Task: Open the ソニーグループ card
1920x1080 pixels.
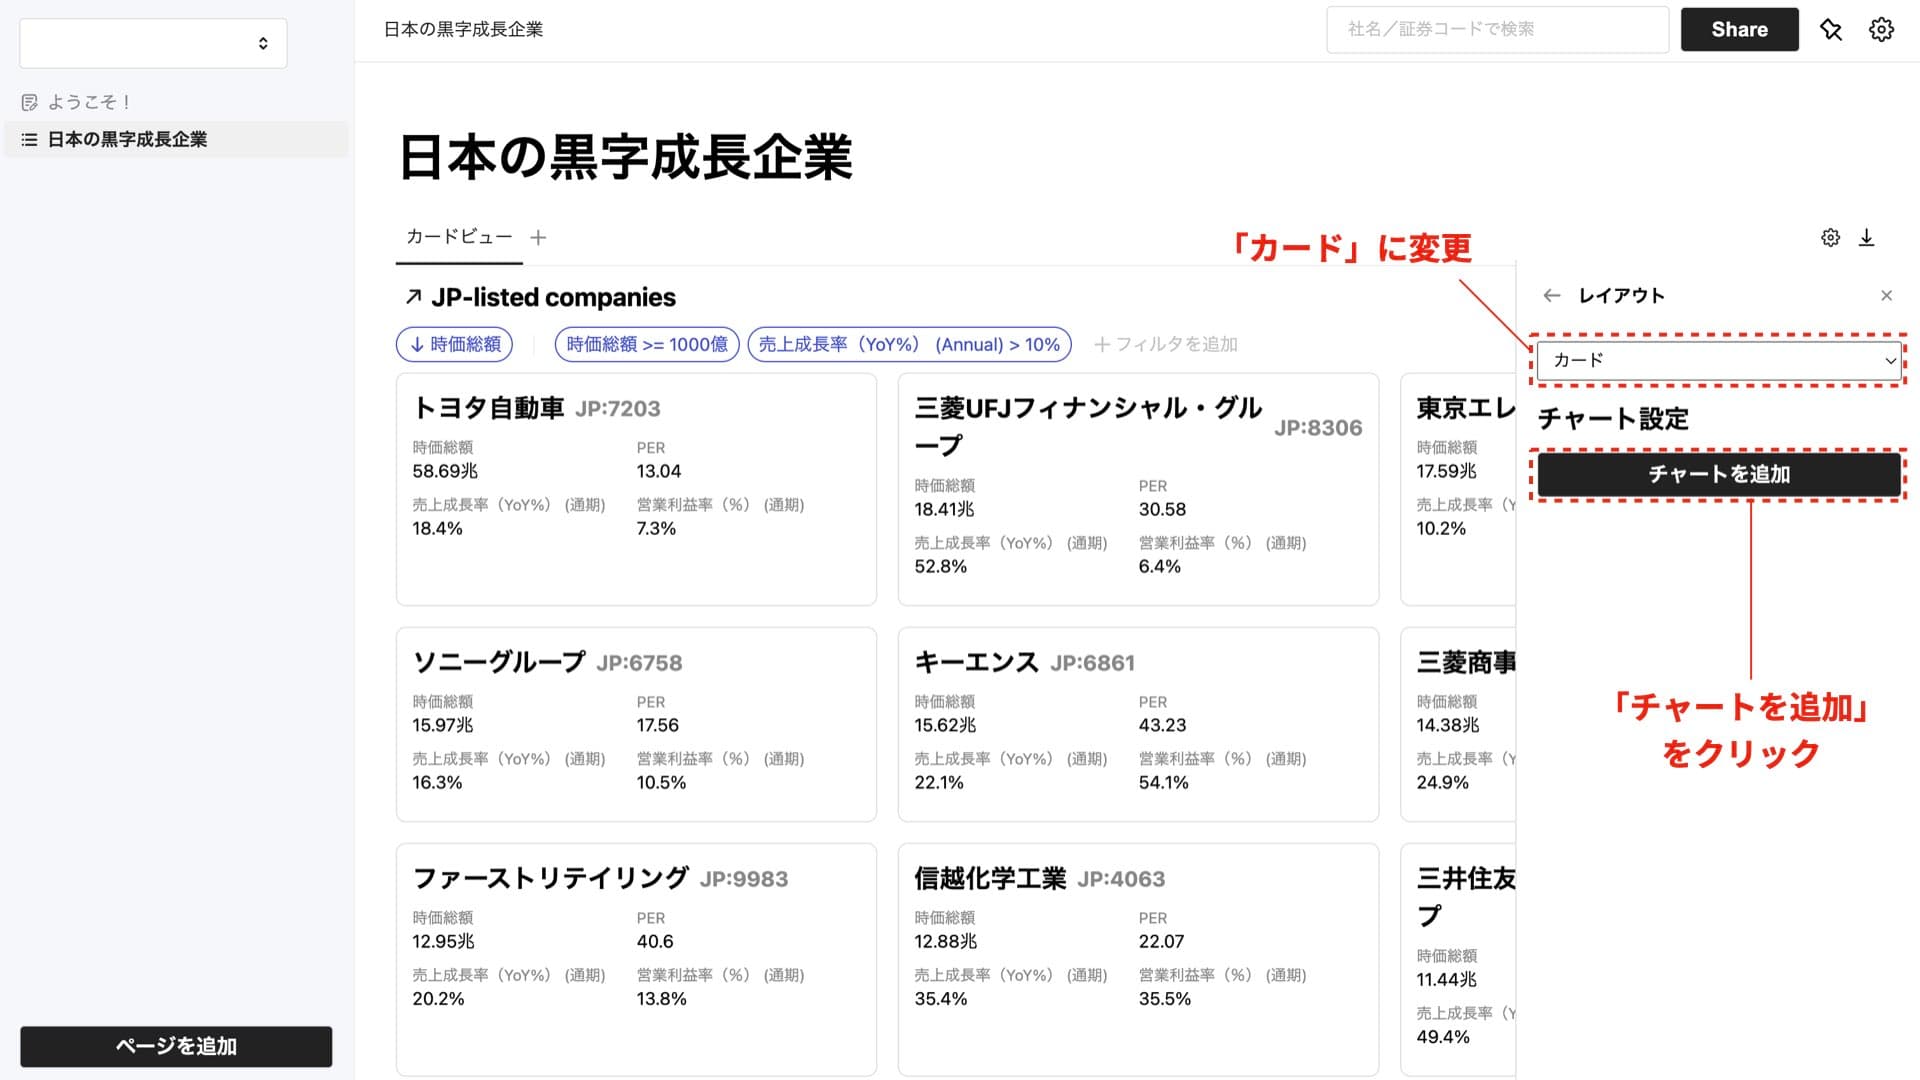Action: point(636,725)
